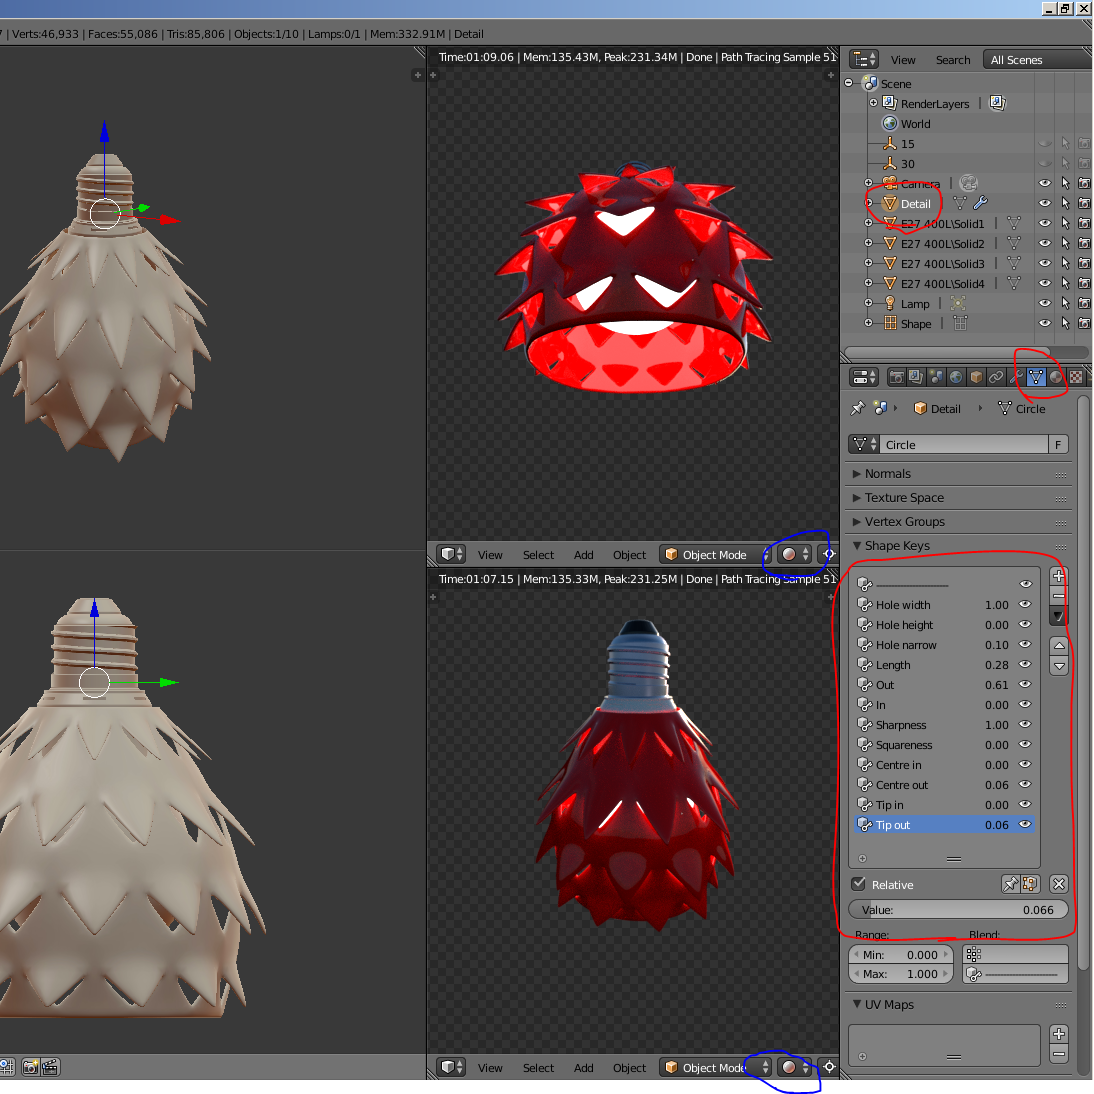Expand the Normals panel
This screenshot has width=1094, height=1094.
coord(888,474)
